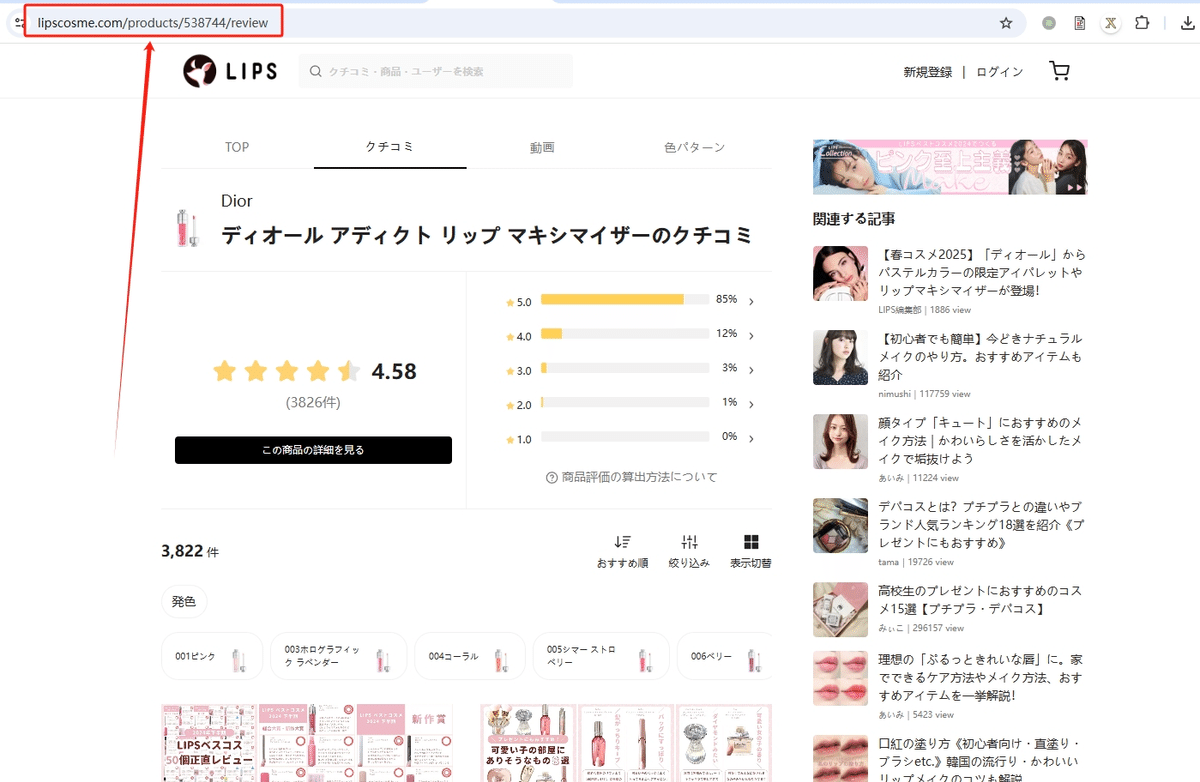Open article デパコスとは？プチプラとの違い
This screenshot has height=782, width=1200.
[981, 524]
